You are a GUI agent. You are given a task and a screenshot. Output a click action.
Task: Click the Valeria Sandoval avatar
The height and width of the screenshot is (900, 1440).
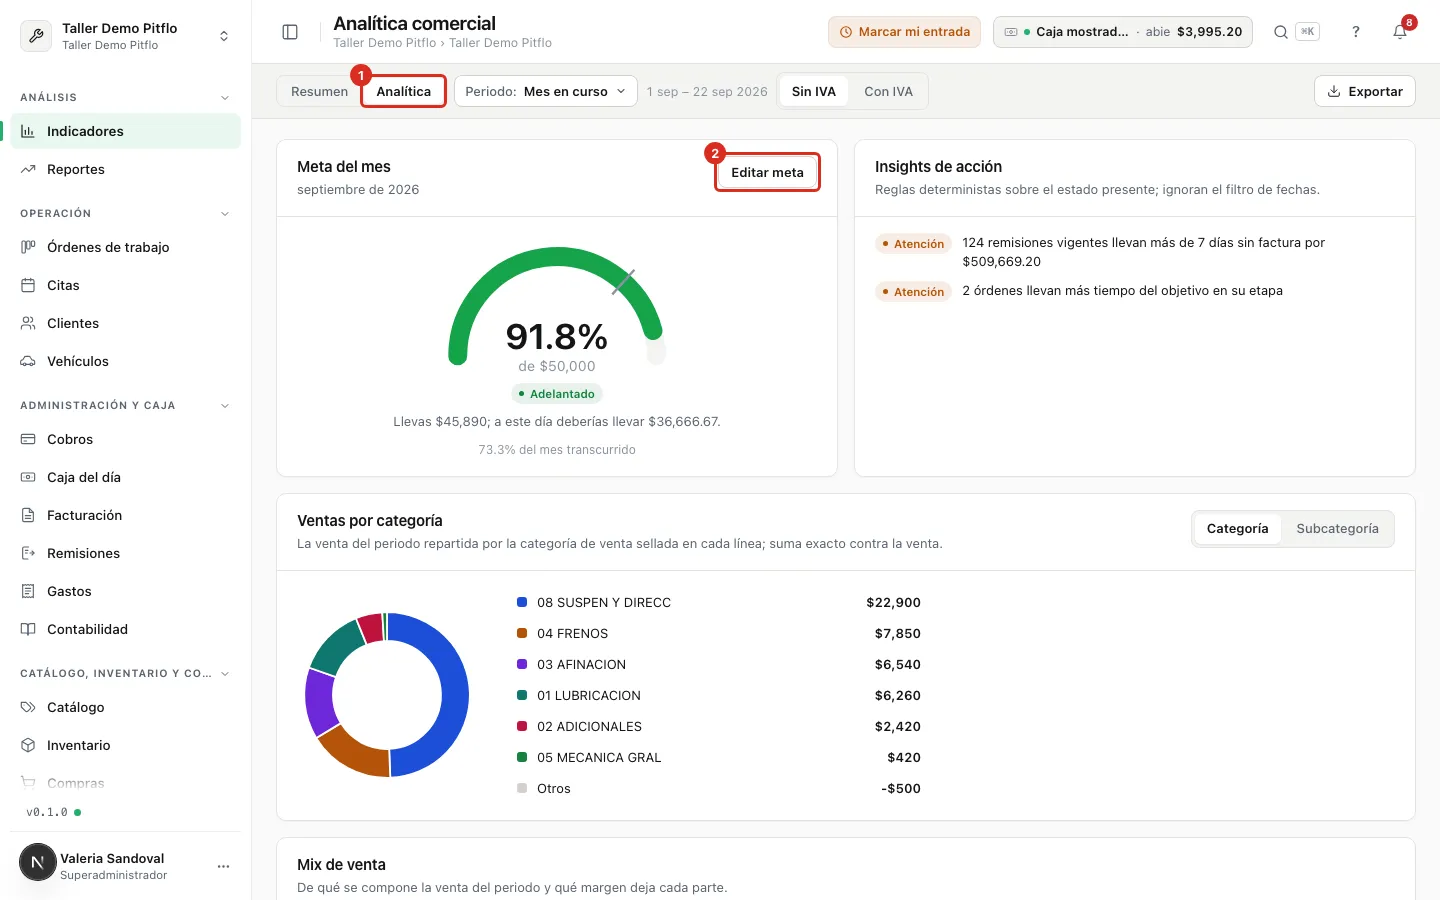point(38,862)
